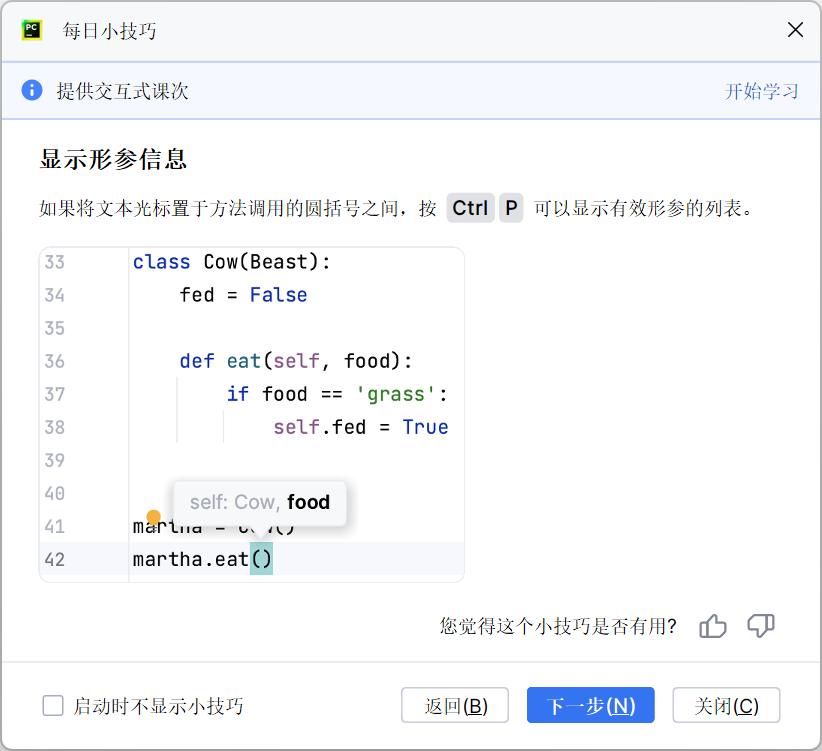Click the 'def eat(self, food):' line
Viewport: 822px width, 751px height.
pos(296,361)
